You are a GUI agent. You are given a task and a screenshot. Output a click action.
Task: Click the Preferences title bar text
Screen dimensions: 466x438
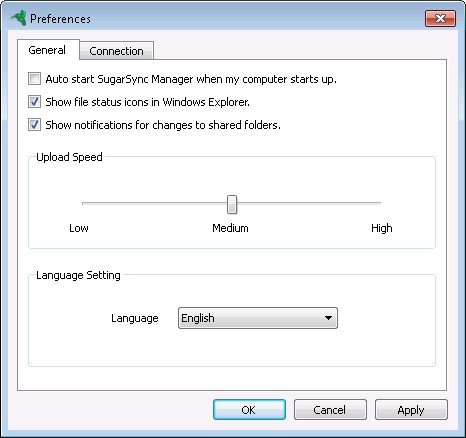click(x=60, y=19)
